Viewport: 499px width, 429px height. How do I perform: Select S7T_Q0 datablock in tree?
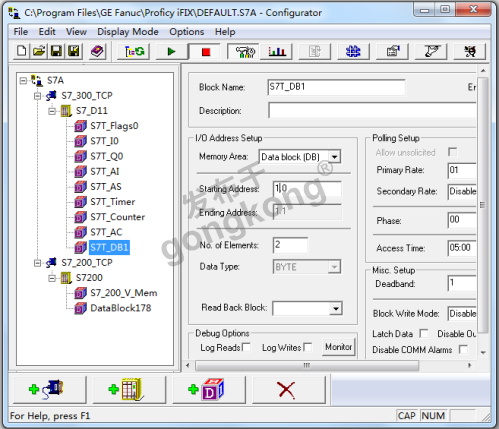pyautogui.click(x=107, y=156)
